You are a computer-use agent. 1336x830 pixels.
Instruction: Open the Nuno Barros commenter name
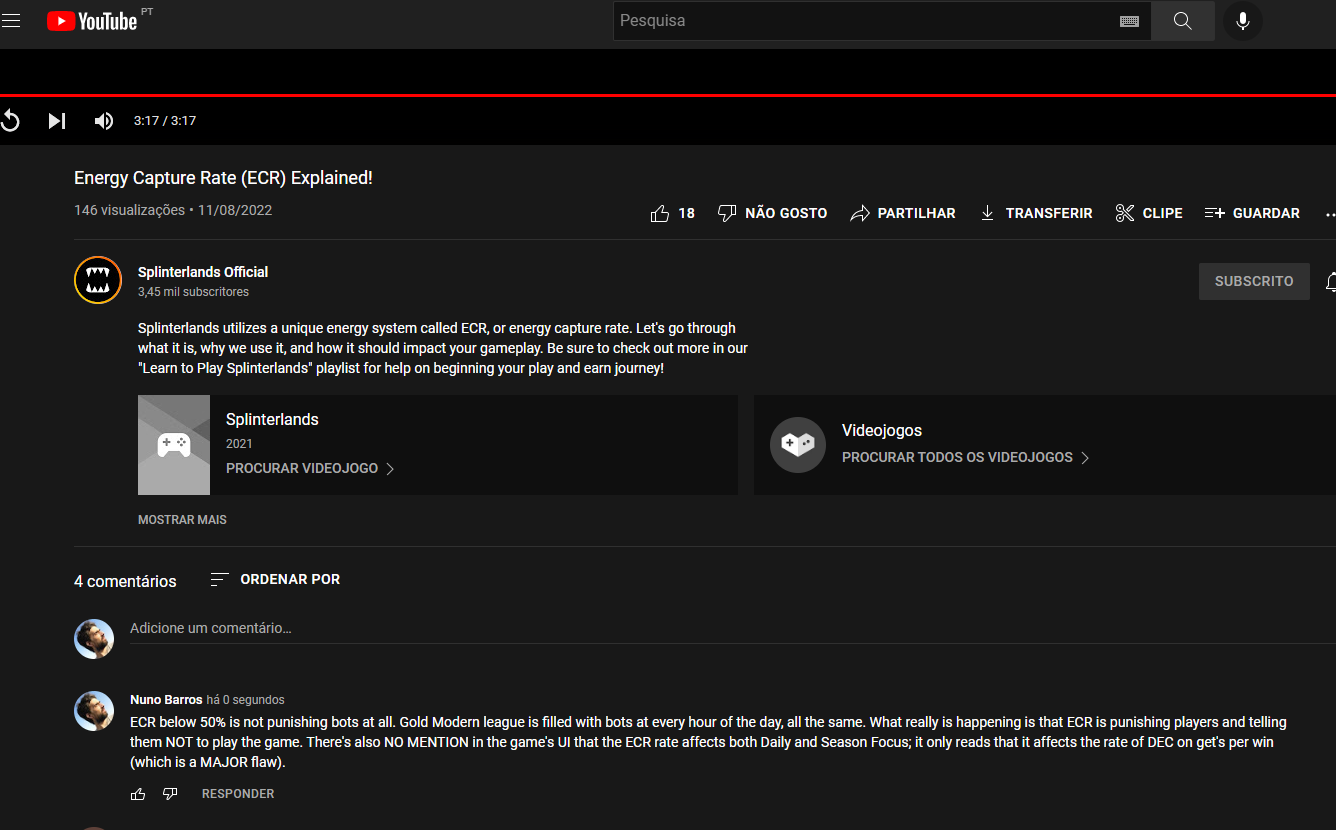point(166,700)
